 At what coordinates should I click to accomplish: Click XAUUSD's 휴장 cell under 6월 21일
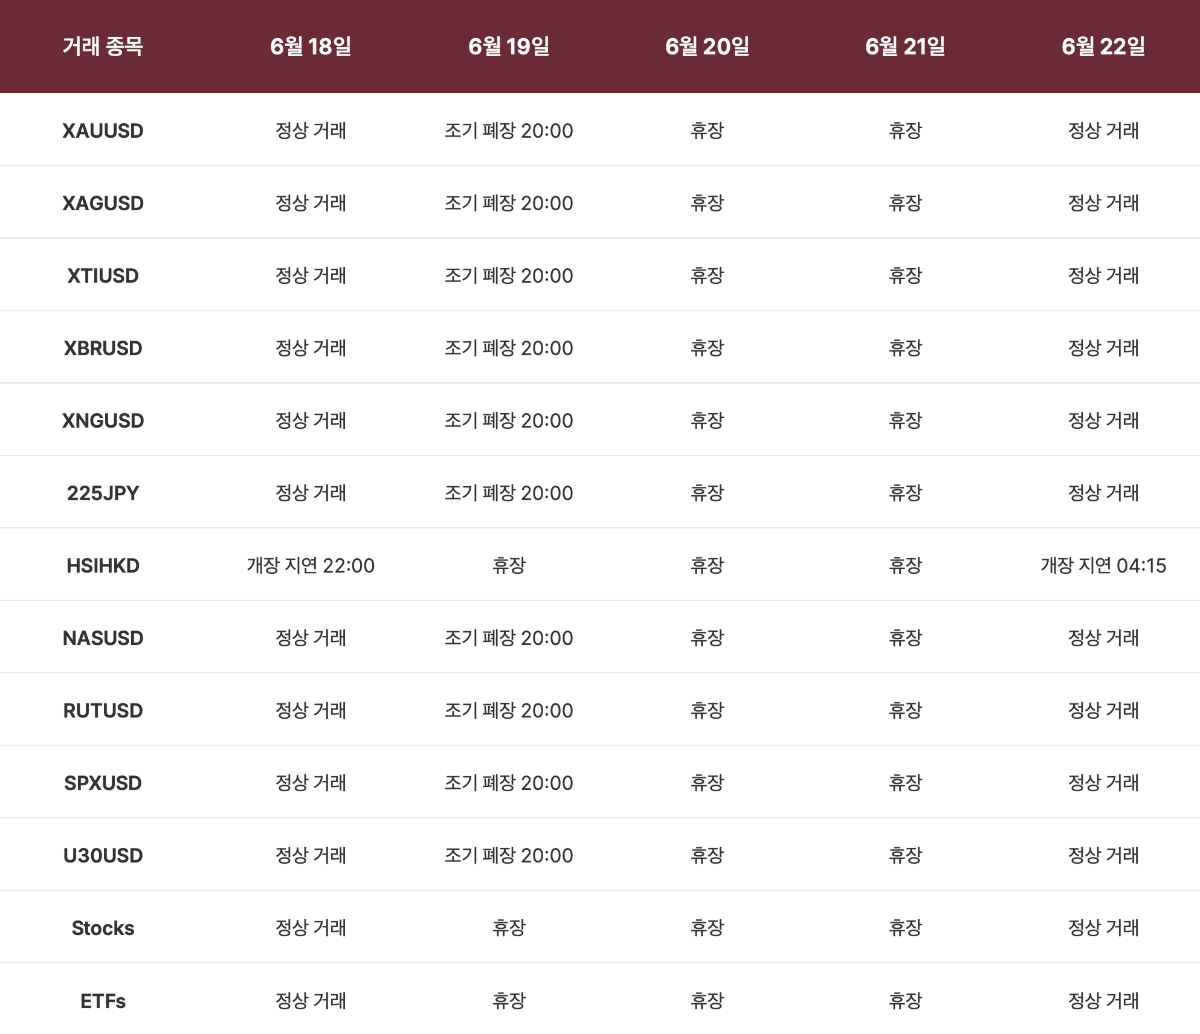point(905,131)
